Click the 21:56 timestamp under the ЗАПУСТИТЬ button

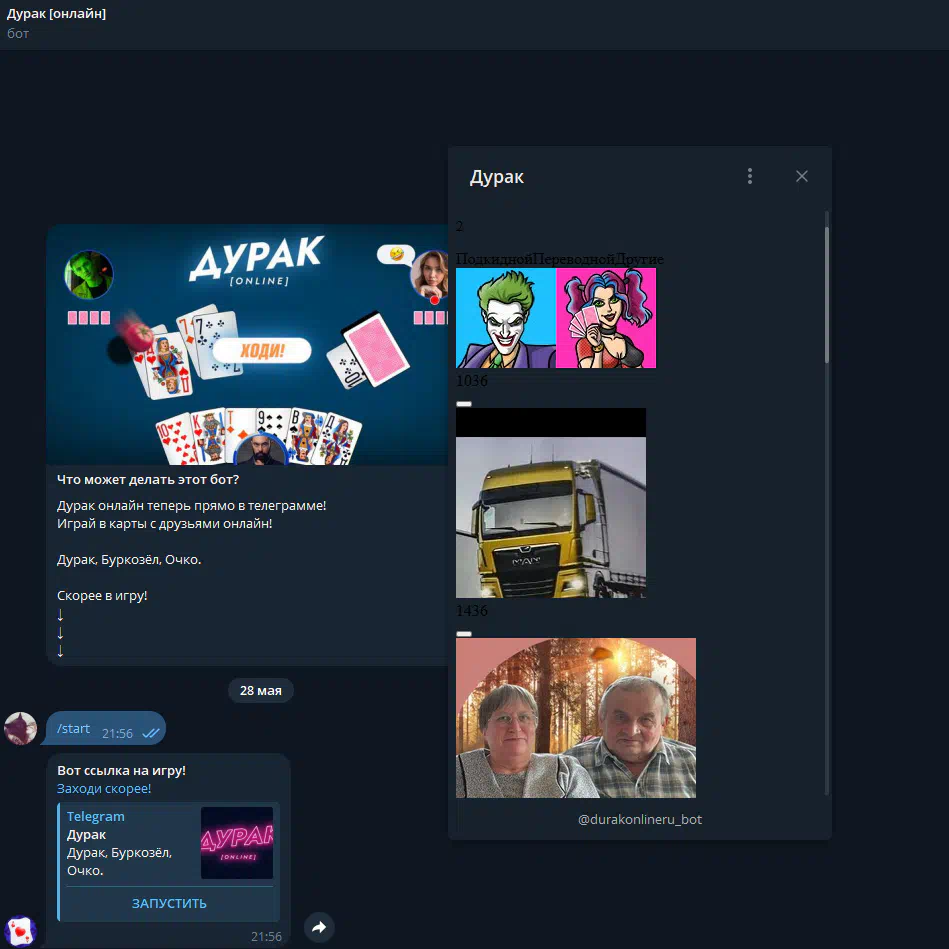[266, 937]
